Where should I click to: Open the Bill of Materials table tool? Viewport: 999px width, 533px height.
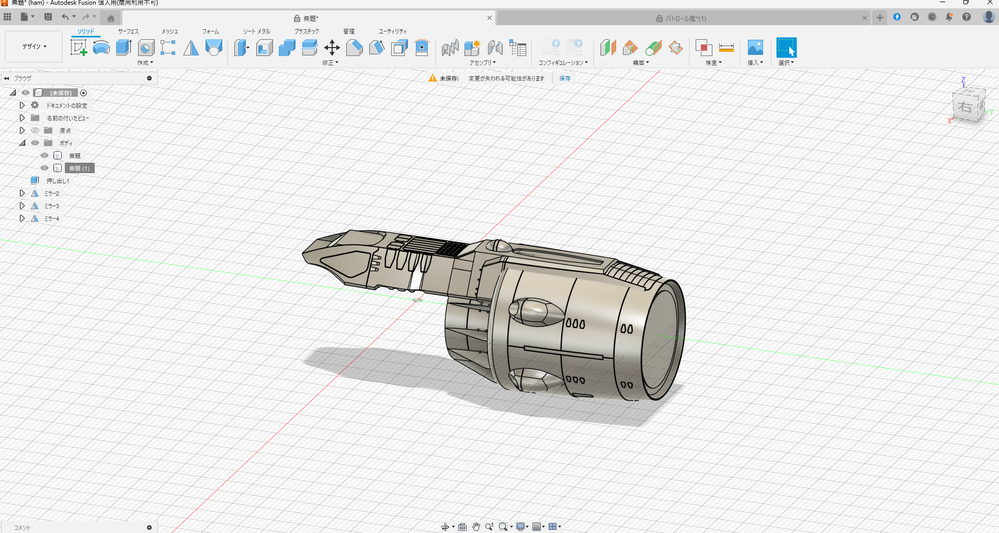pyautogui.click(x=518, y=48)
